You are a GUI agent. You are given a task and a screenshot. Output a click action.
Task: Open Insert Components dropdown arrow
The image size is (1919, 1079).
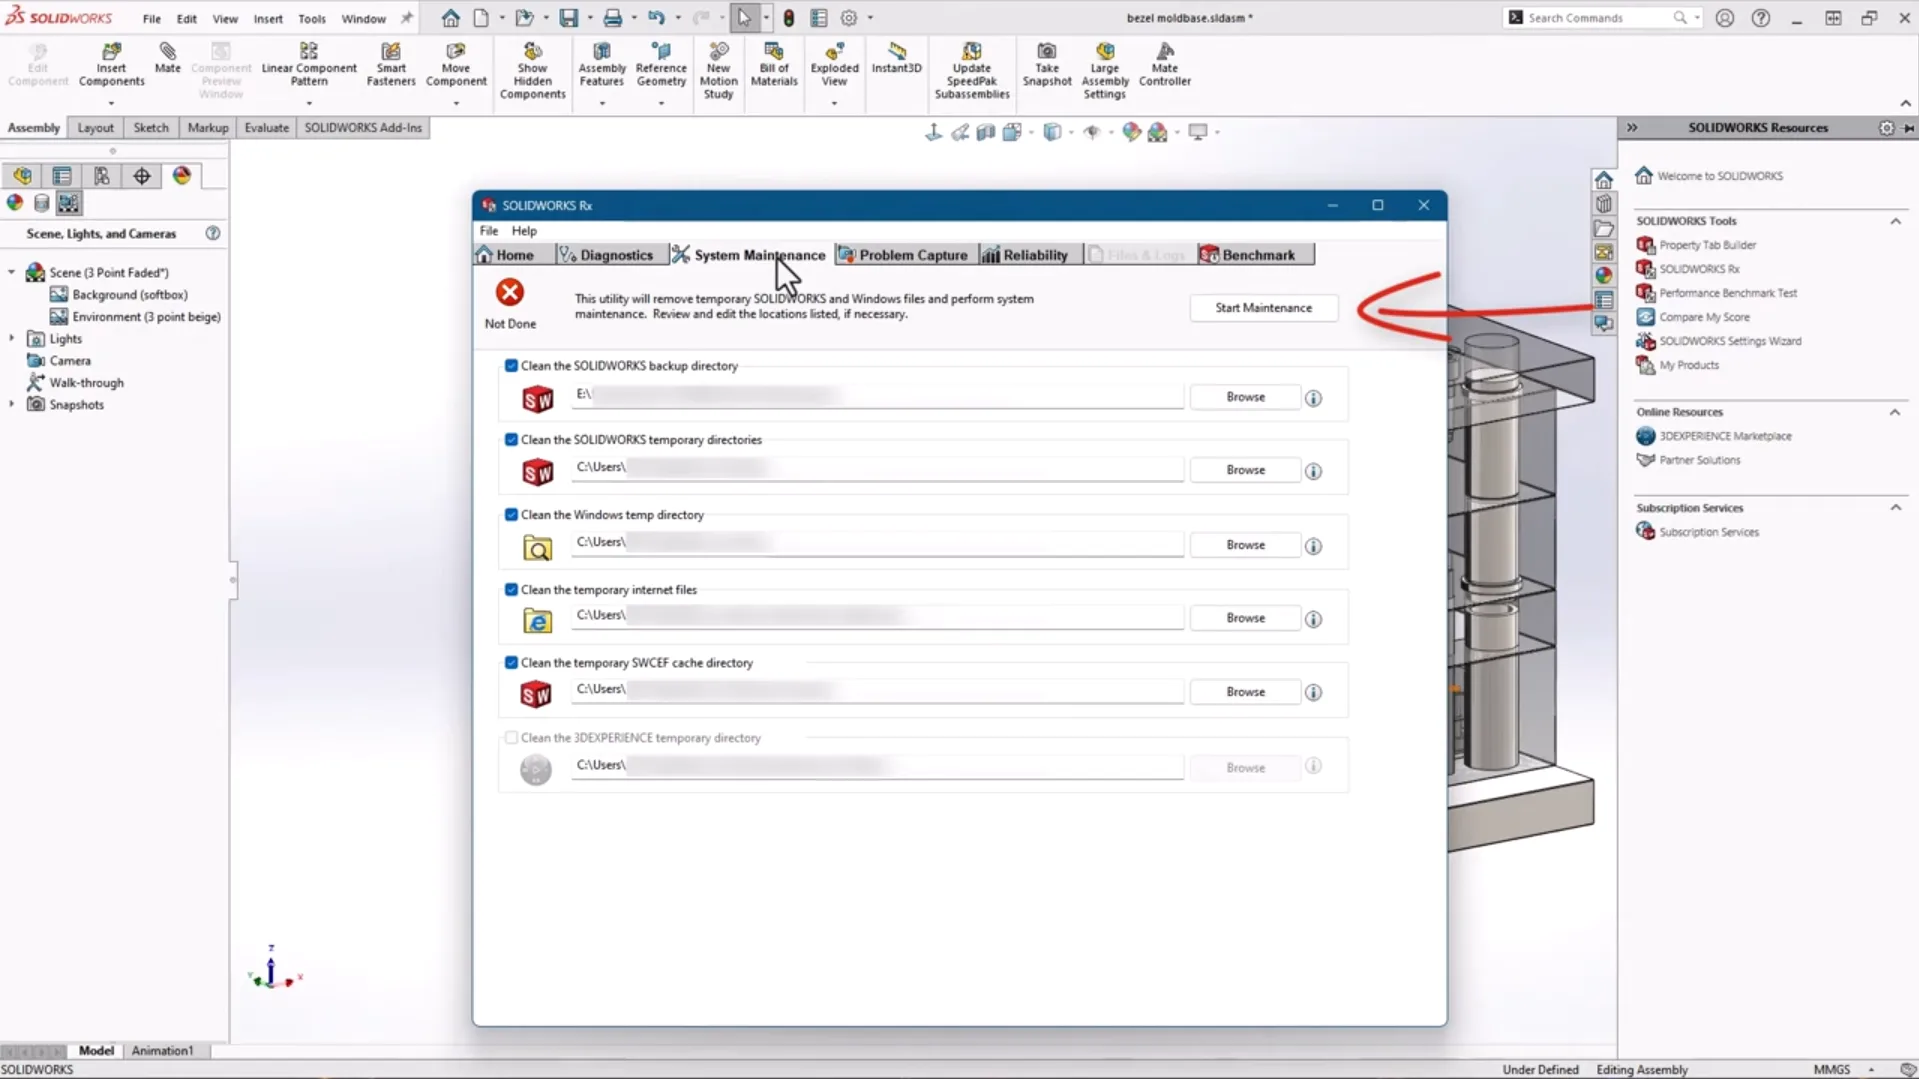click(111, 103)
